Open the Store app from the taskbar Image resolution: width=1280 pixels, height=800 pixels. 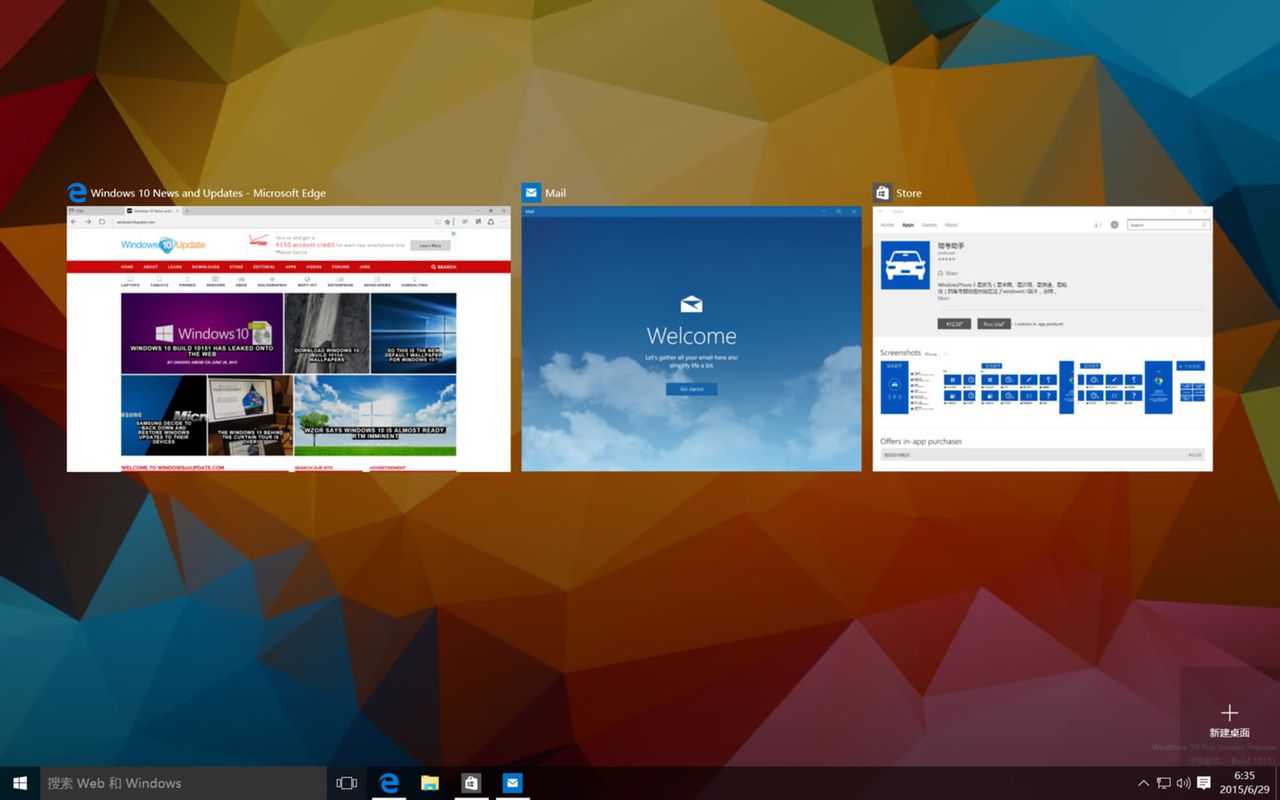(471, 783)
